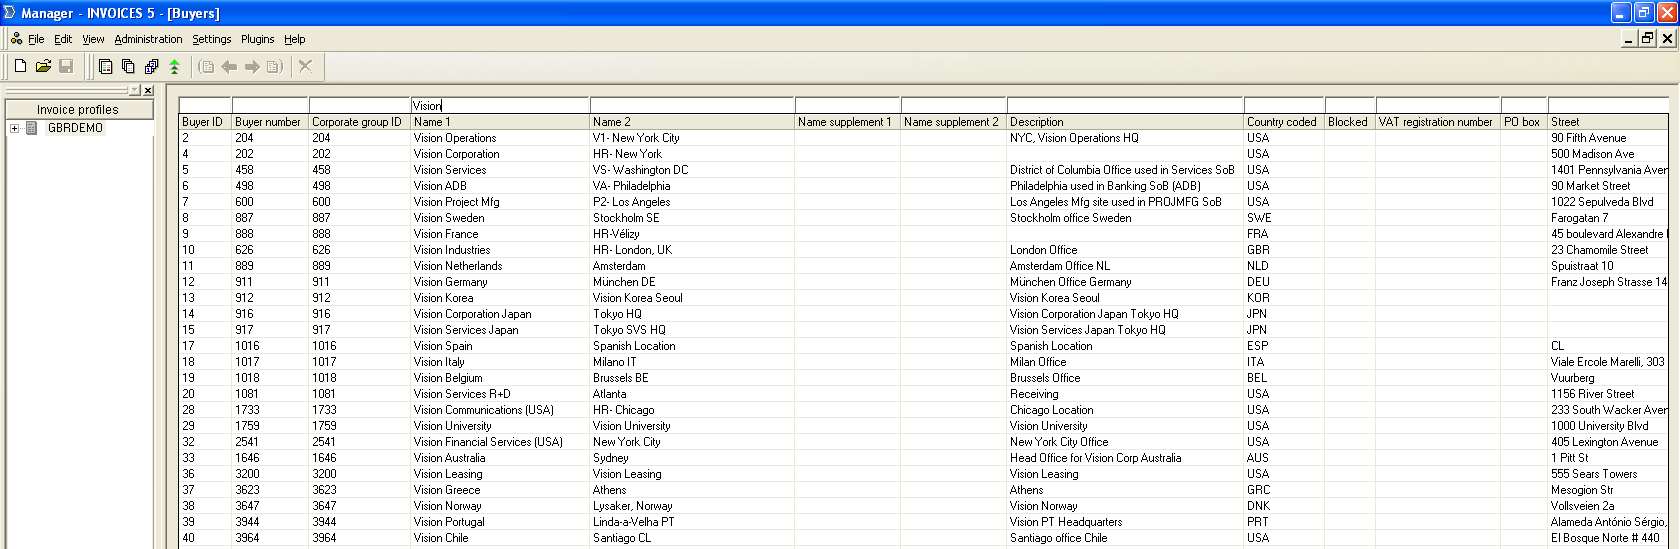Click the first list-window toolbar icon
Viewport: 1680px width, 549px height.
pyautogui.click(x=105, y=67)
